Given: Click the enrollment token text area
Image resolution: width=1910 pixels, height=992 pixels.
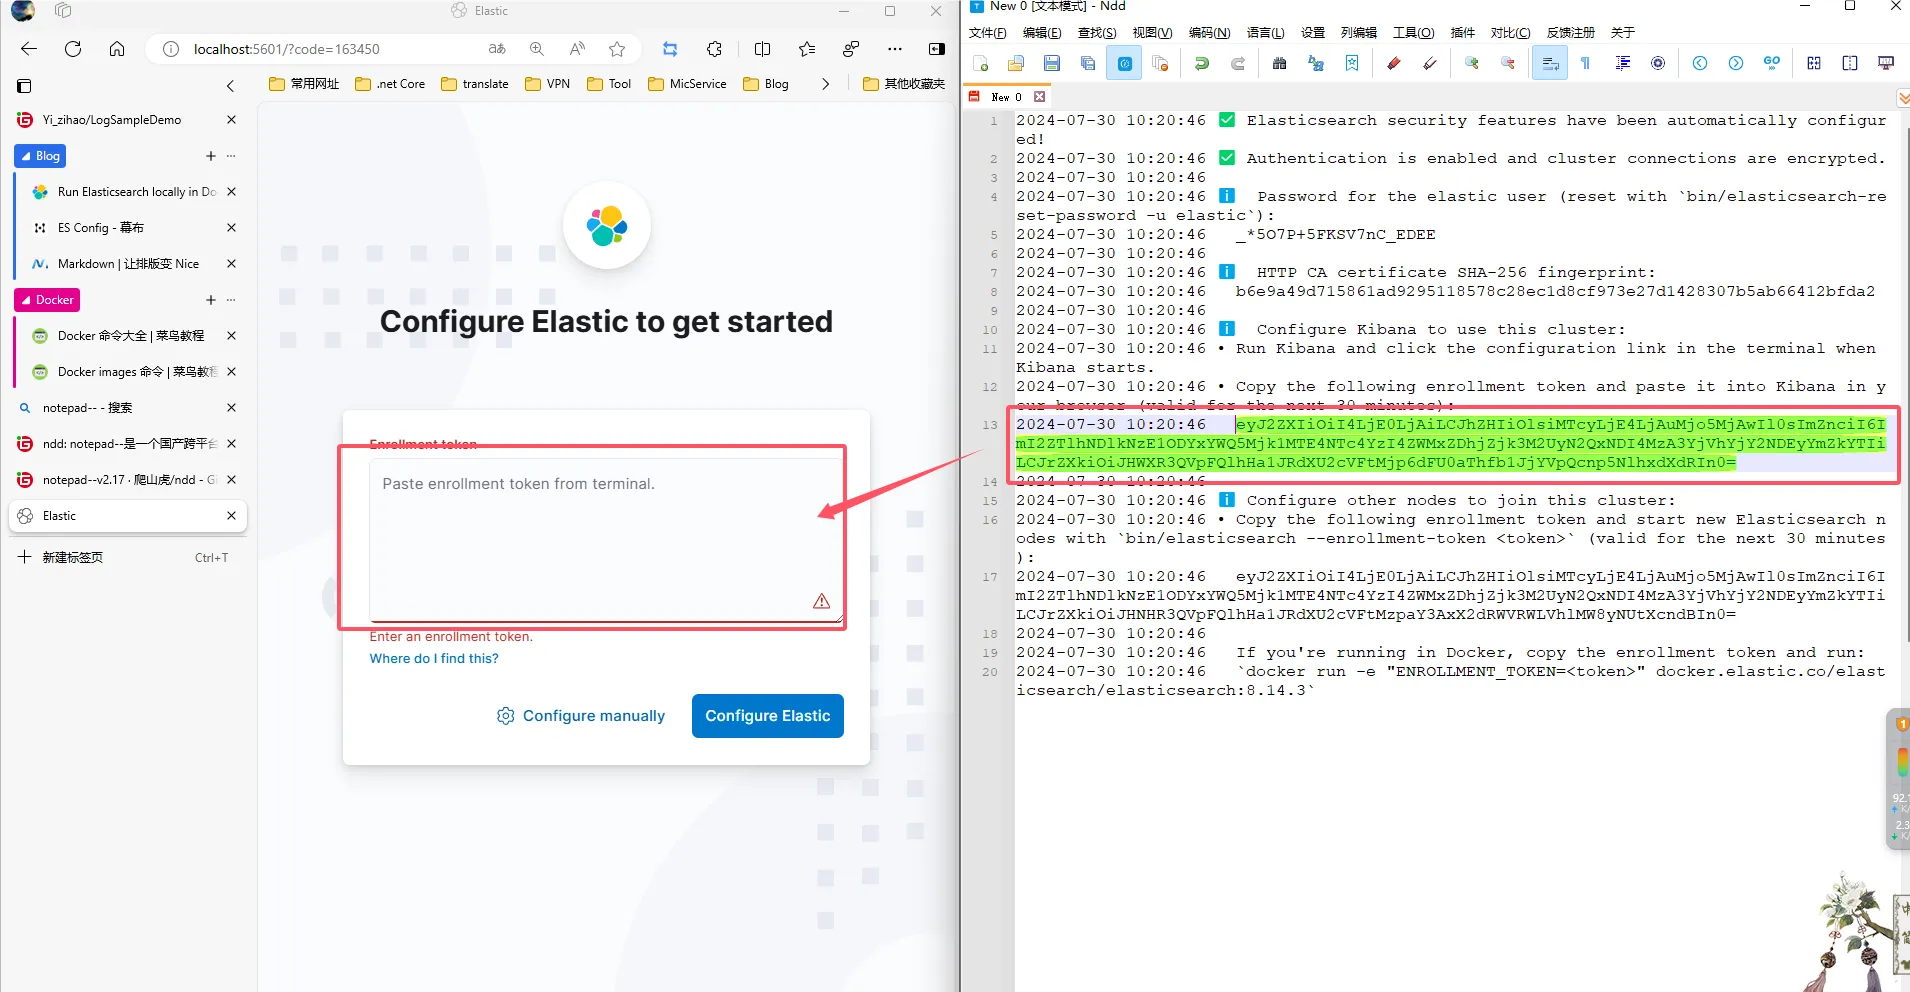Looking at the screenshot, I should [x=606, y=540].
